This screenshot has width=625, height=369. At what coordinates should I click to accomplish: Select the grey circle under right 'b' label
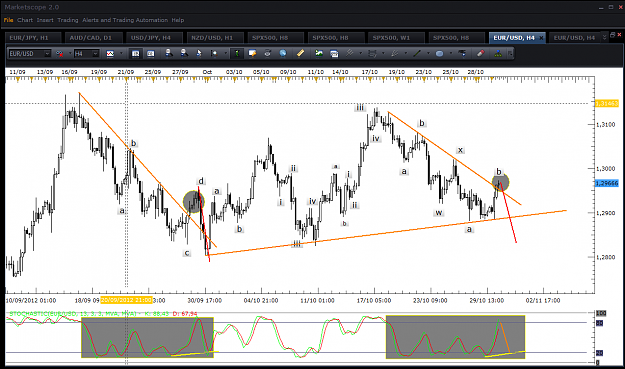(x=501, y=183)
